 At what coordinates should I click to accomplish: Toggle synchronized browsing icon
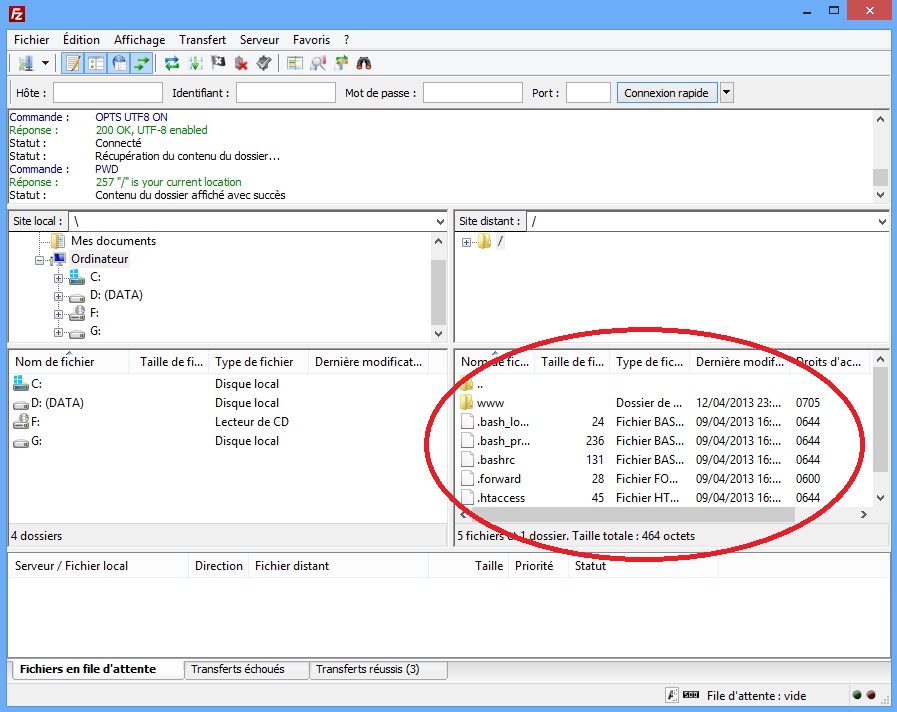pyautogui.click(x=341, y=63)
